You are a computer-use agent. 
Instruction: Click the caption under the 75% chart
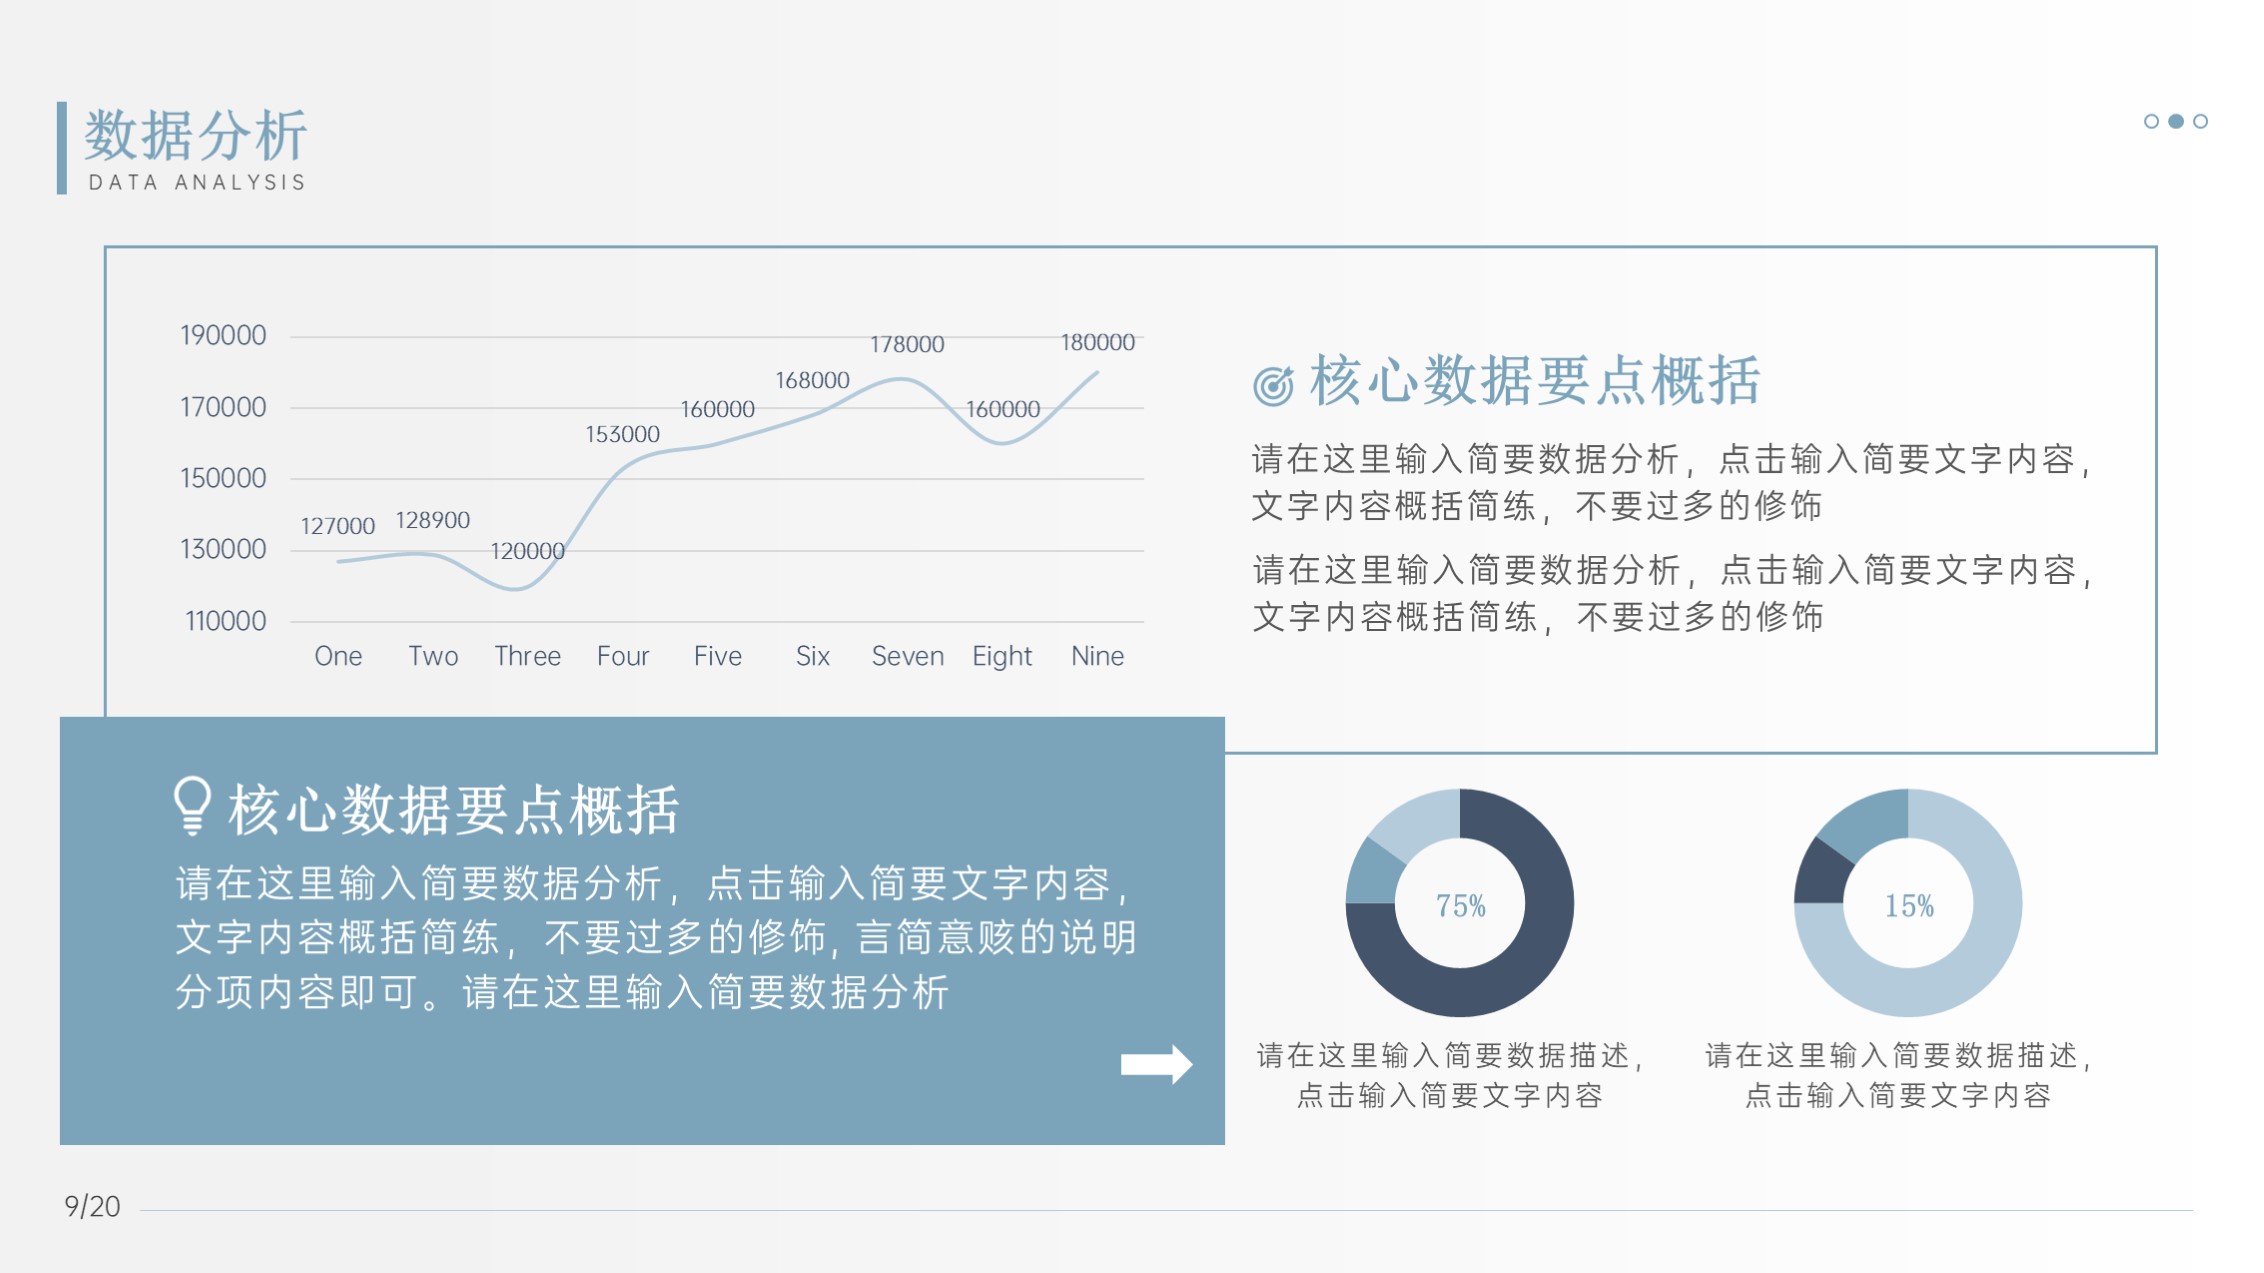pos(1450,1075)
